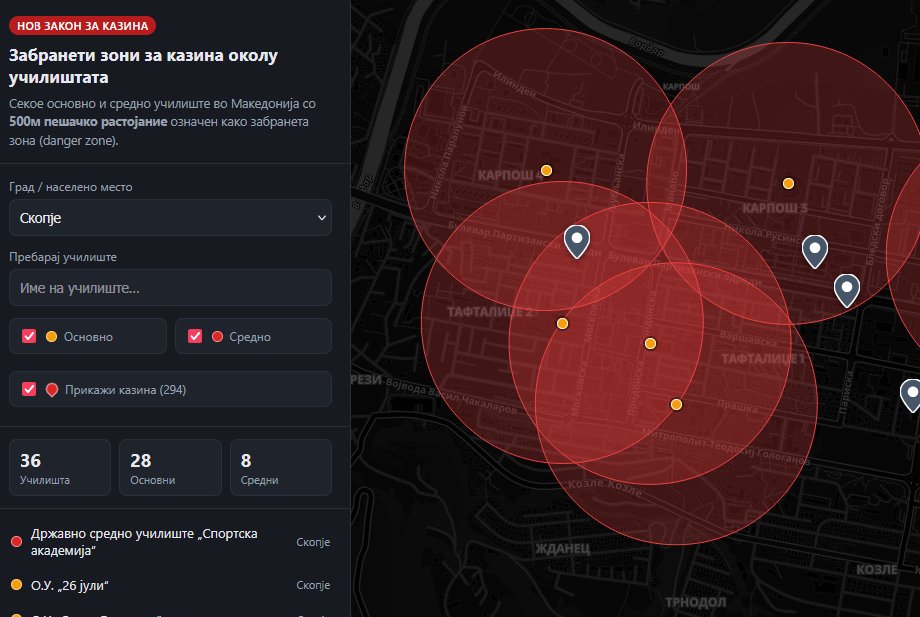Click the school name search field
This screenshot has height=617, width=920.
pos(170,287)
